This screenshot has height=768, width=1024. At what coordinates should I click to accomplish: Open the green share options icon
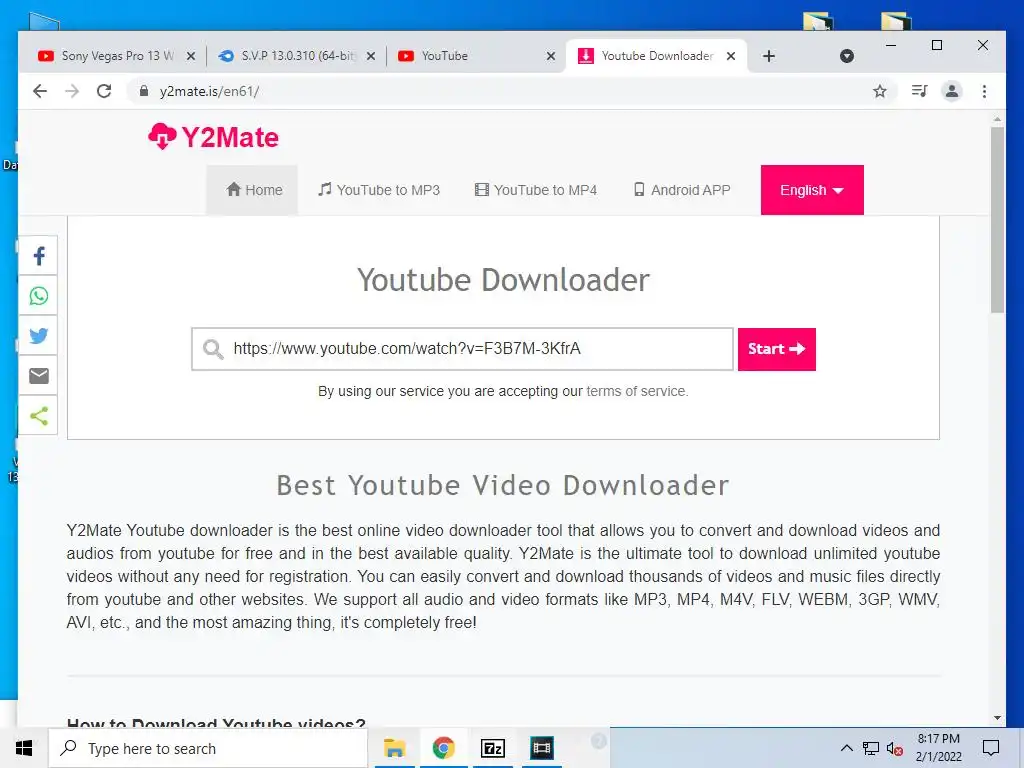coord(39,415)
